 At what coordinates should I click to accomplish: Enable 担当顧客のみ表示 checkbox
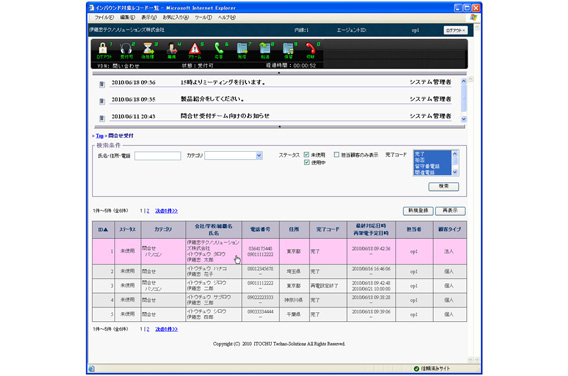[x=337, y=155]
